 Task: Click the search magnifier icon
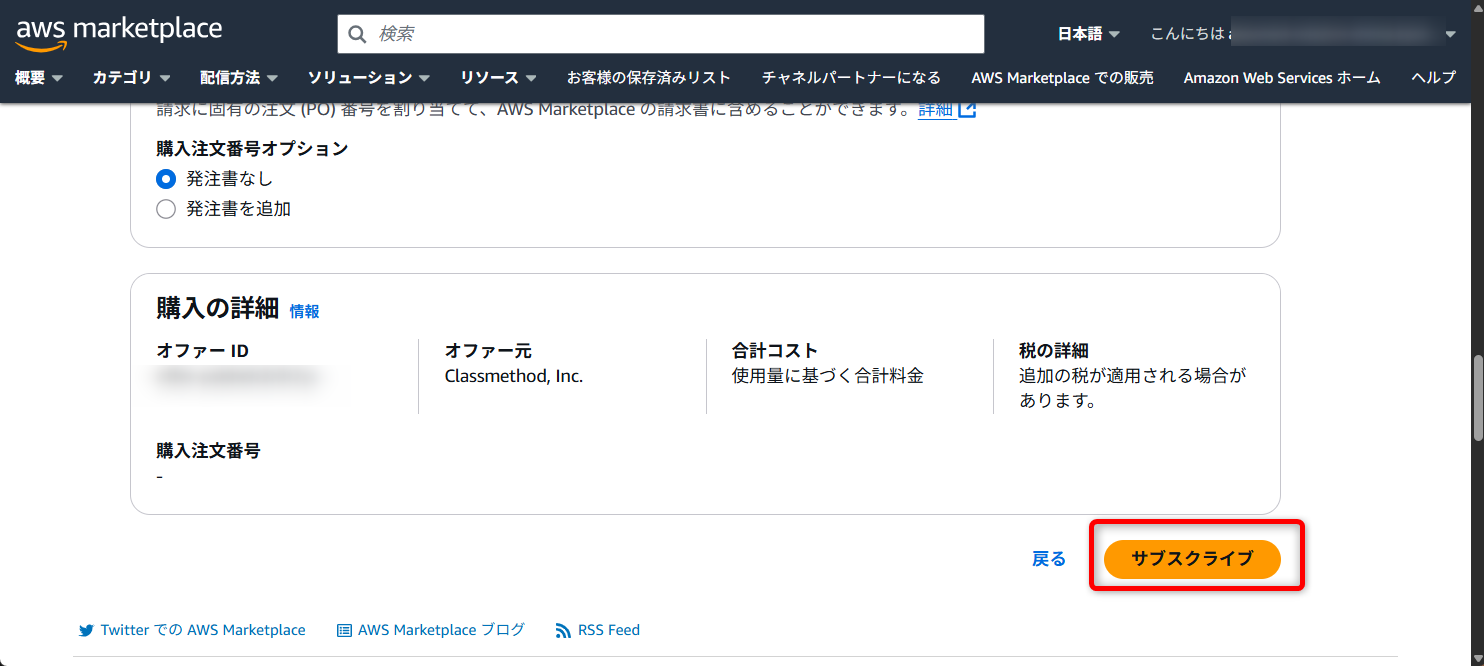(x=357, y=34)
